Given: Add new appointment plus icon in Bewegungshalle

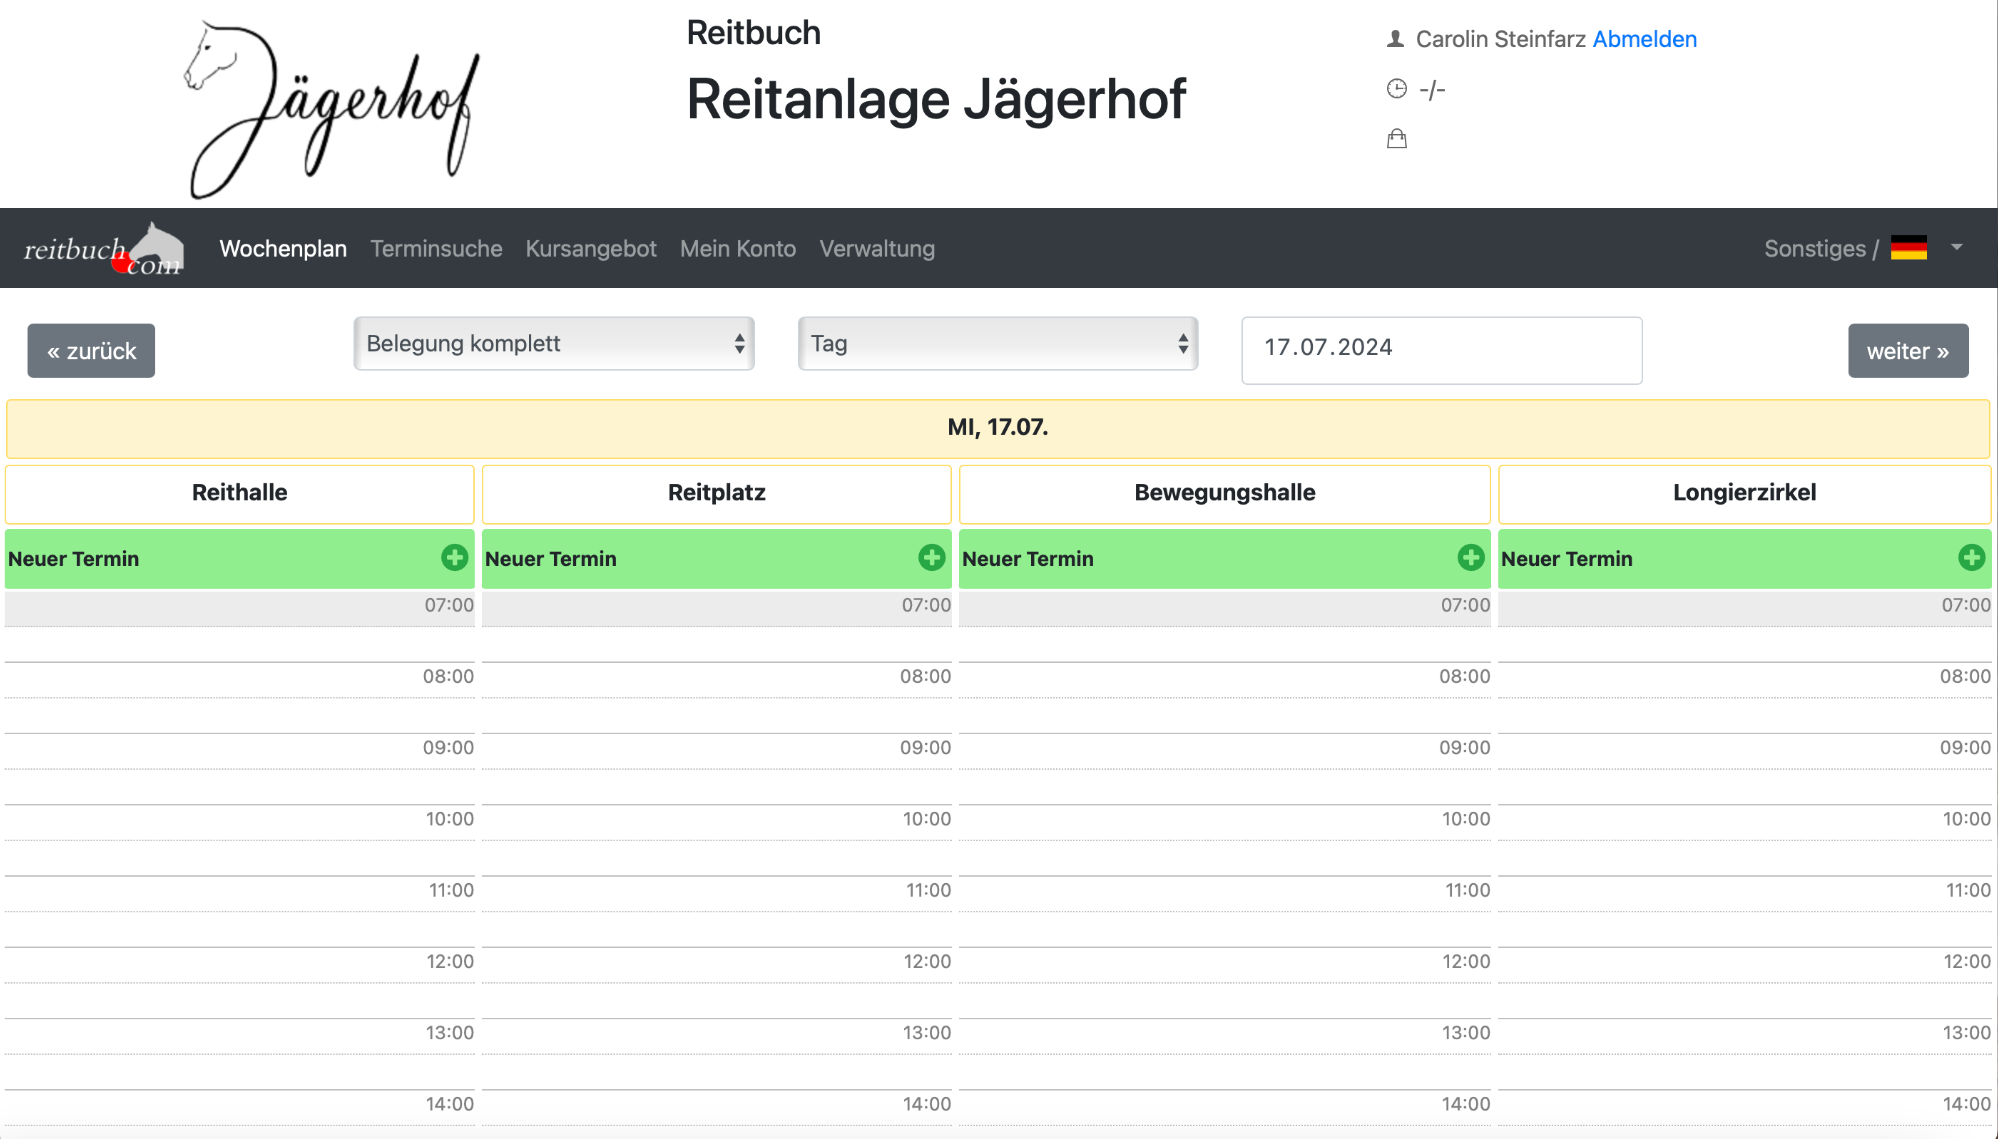Looking at the screenshot, I should (x=1470, y=558).
